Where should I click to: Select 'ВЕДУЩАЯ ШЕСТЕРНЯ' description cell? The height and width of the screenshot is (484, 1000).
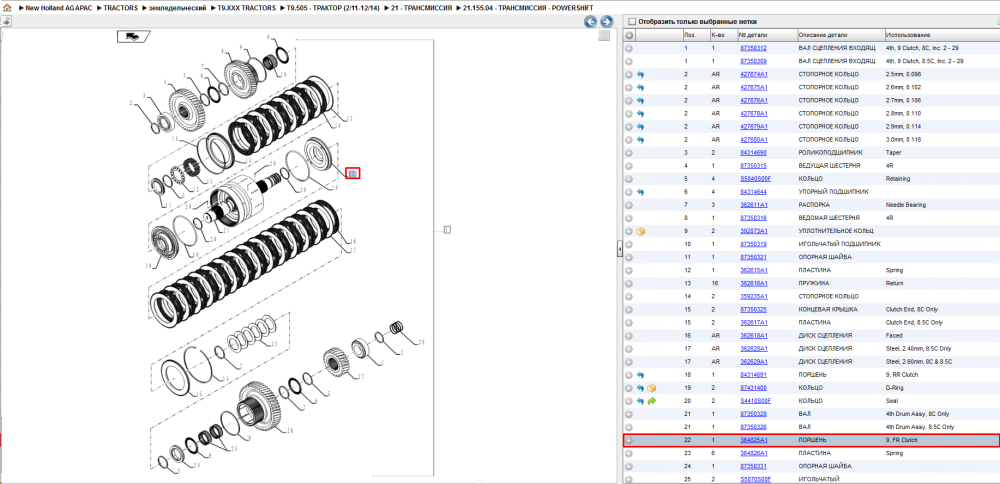coord(828,166)
